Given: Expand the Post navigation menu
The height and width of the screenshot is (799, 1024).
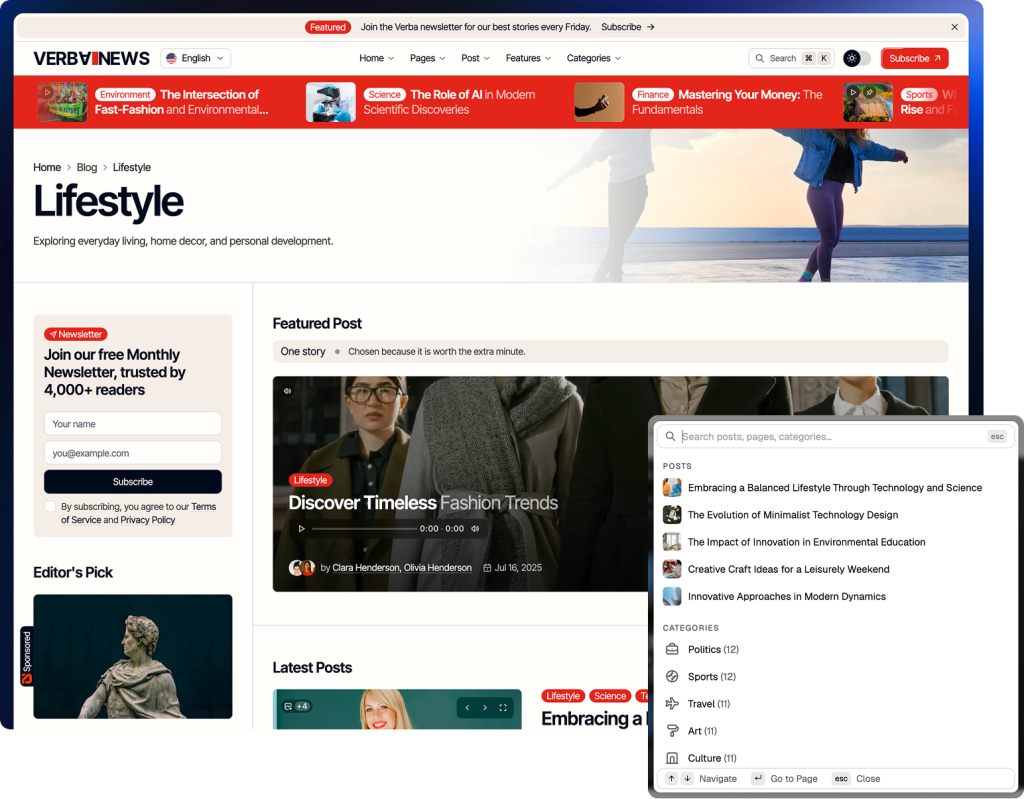Looking at the screenshot, I should [475, 58].
